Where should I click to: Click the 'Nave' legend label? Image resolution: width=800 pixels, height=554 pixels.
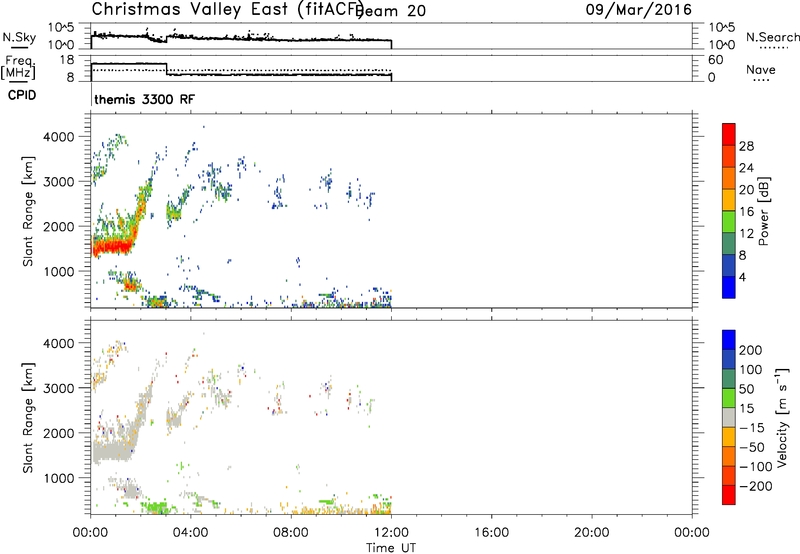(x=761, y=69)
